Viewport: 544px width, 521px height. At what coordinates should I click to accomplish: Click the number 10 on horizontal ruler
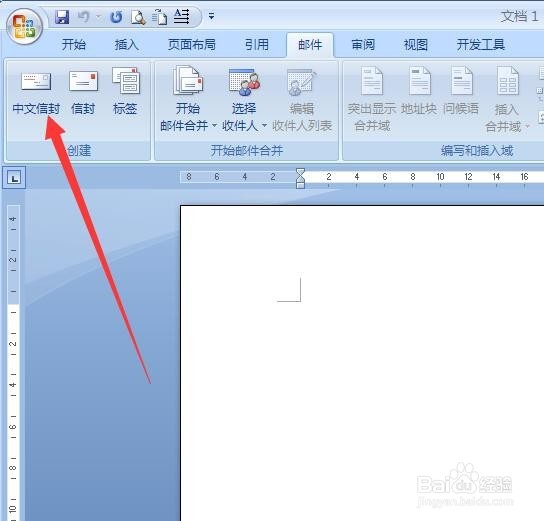point(440,177)
